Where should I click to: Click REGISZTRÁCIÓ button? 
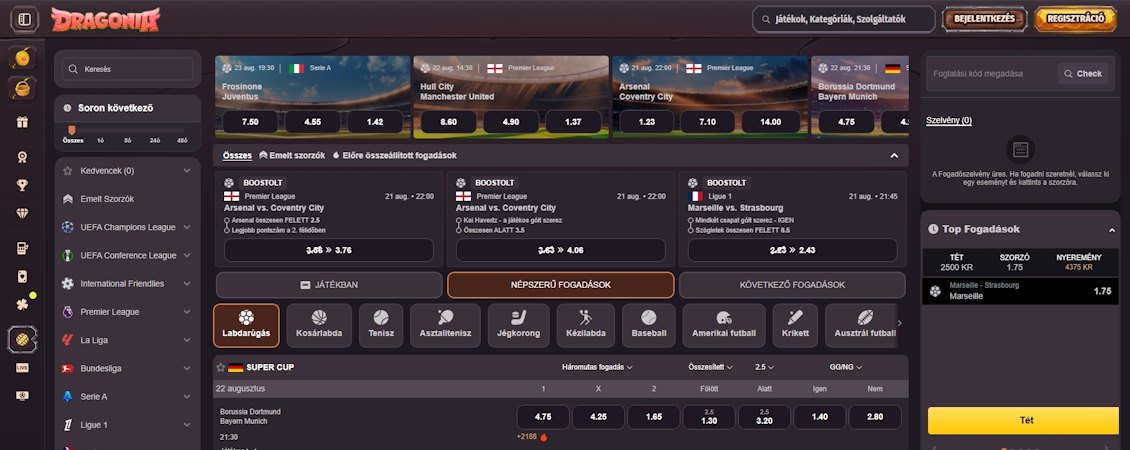(1075, 19)
